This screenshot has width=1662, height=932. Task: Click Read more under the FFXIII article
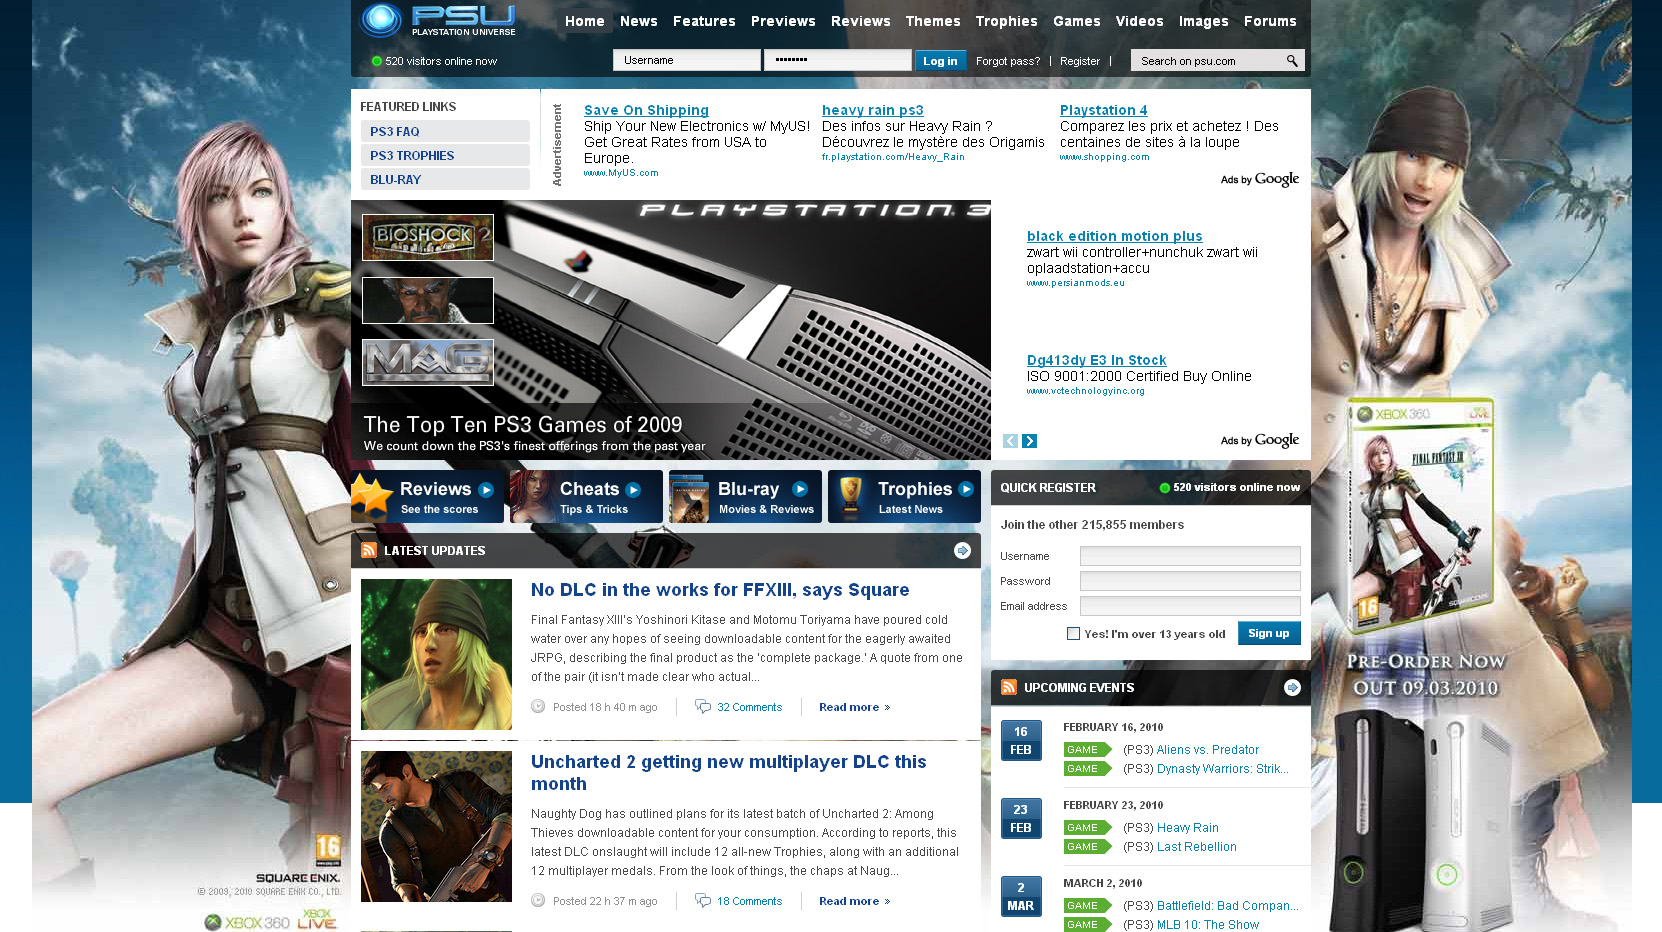tap(855, 707)
